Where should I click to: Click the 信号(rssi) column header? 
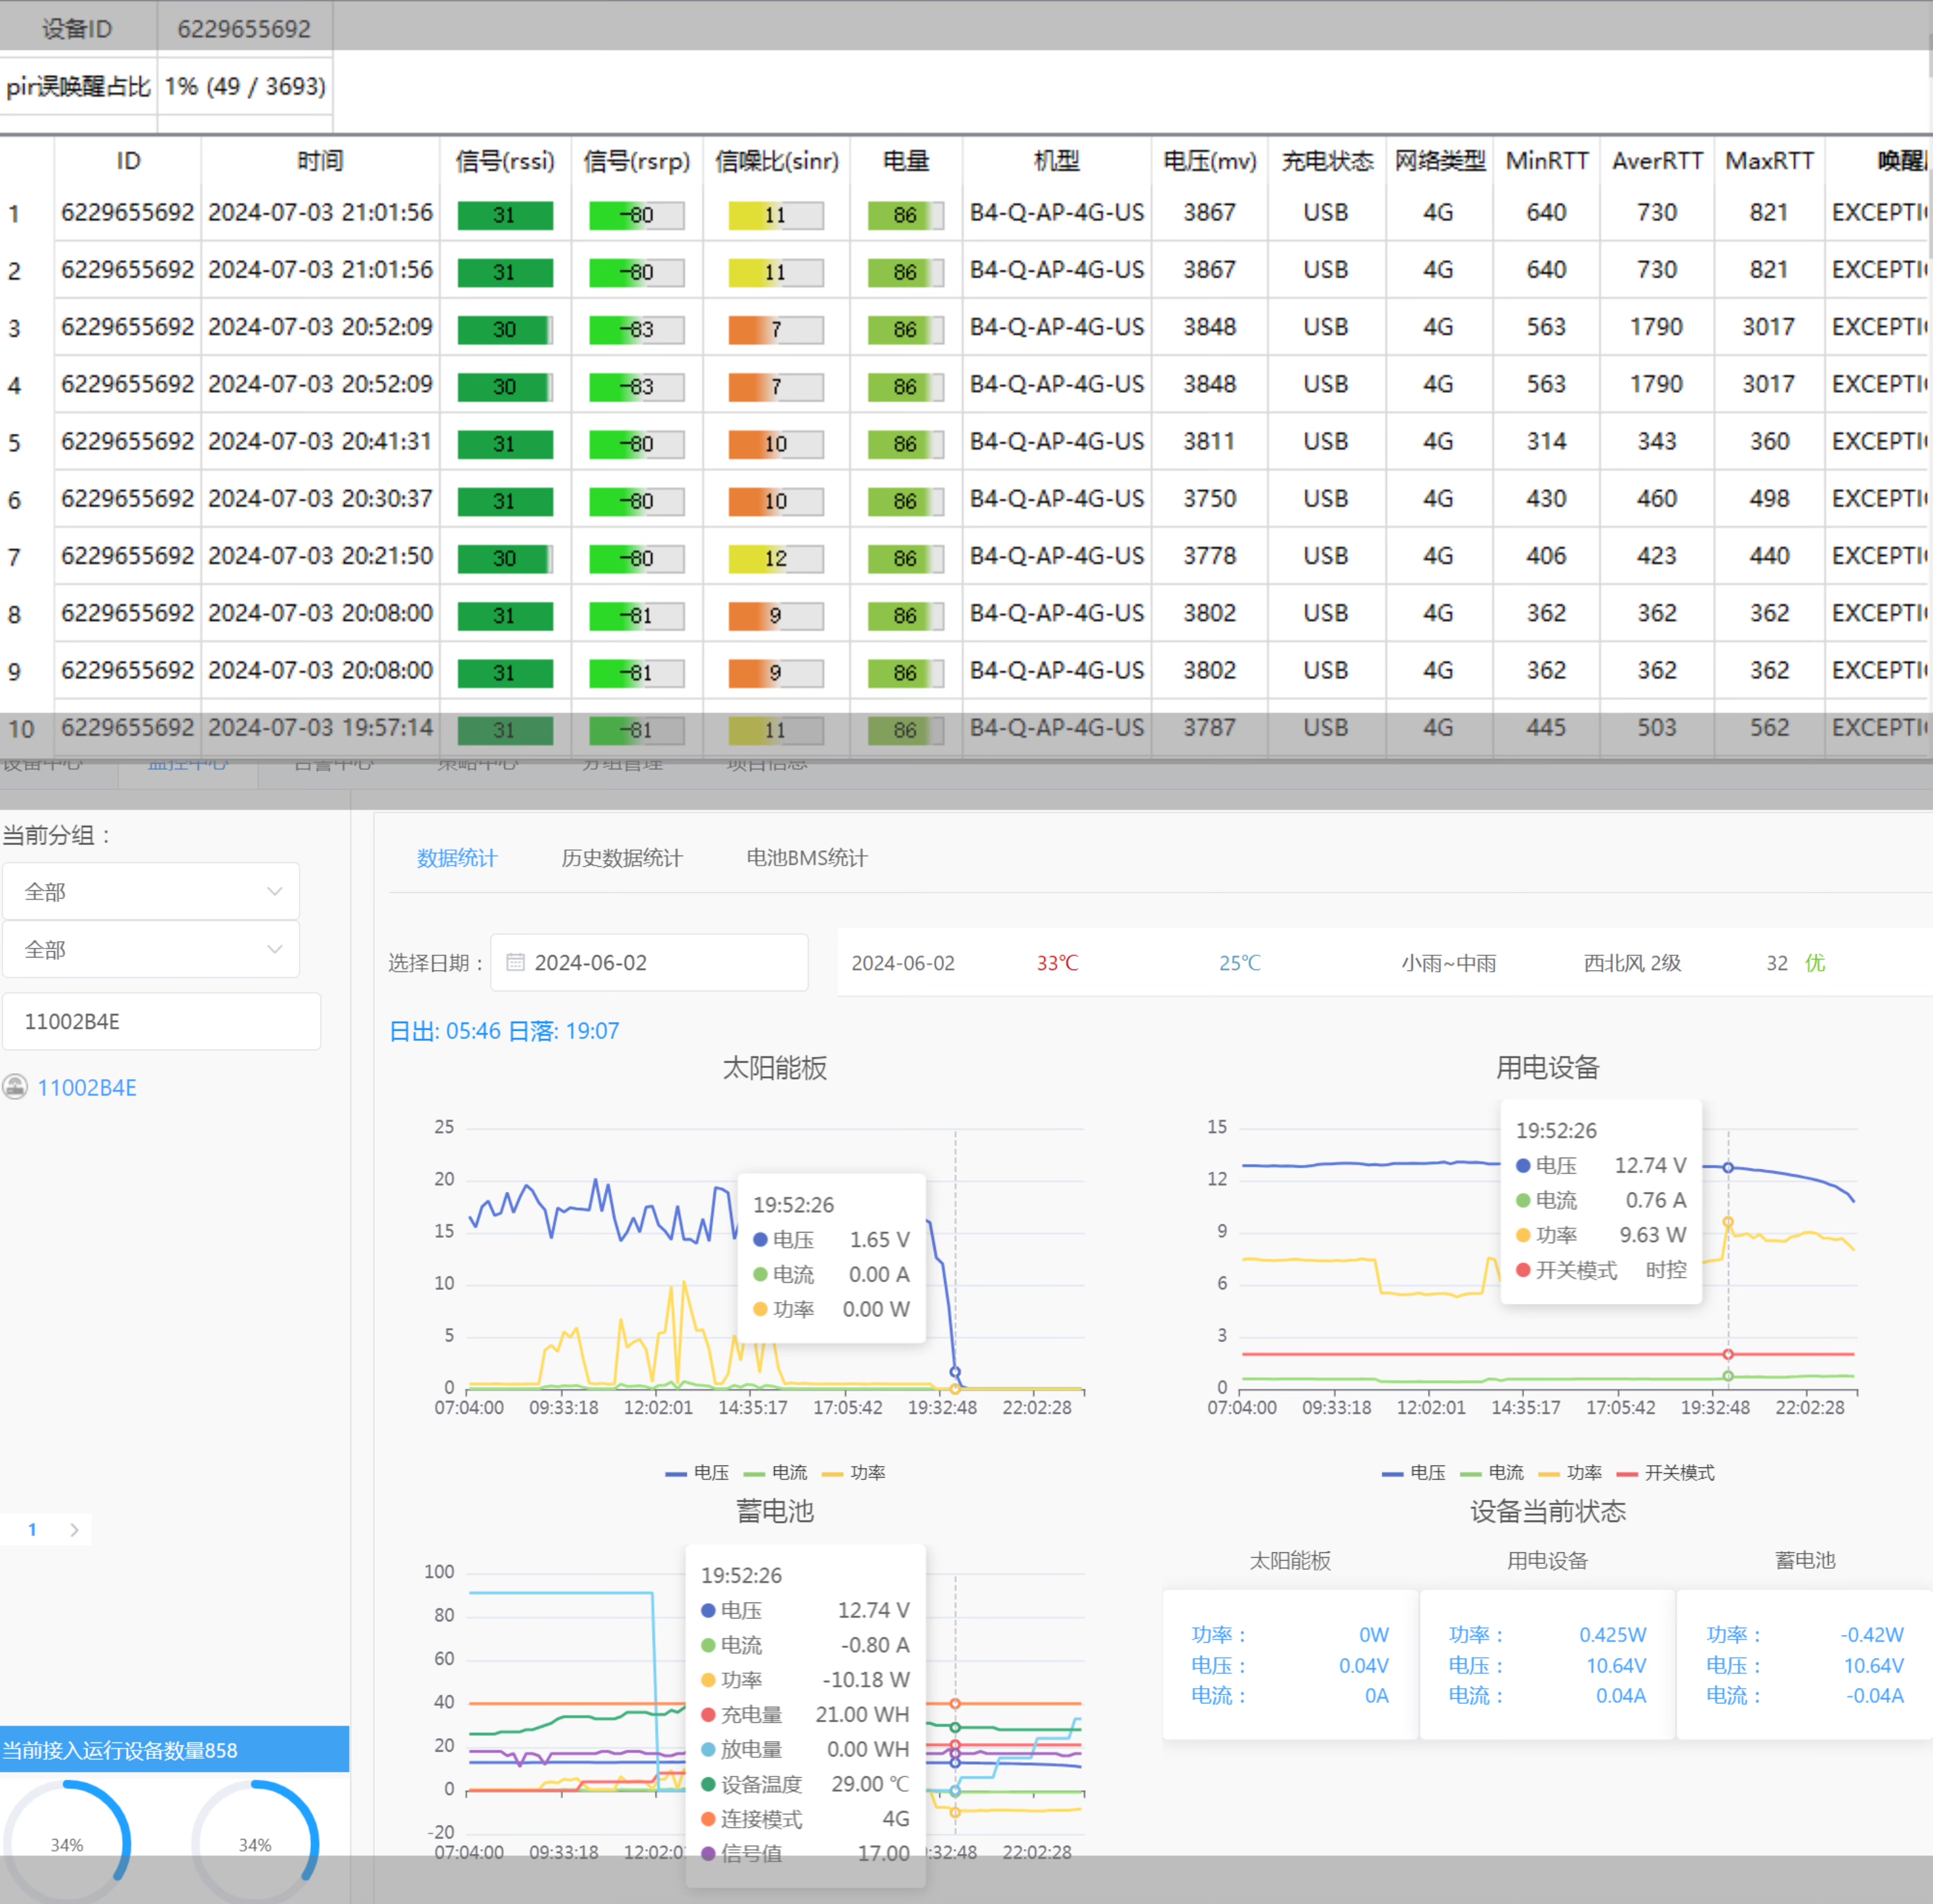click(505, 161)
